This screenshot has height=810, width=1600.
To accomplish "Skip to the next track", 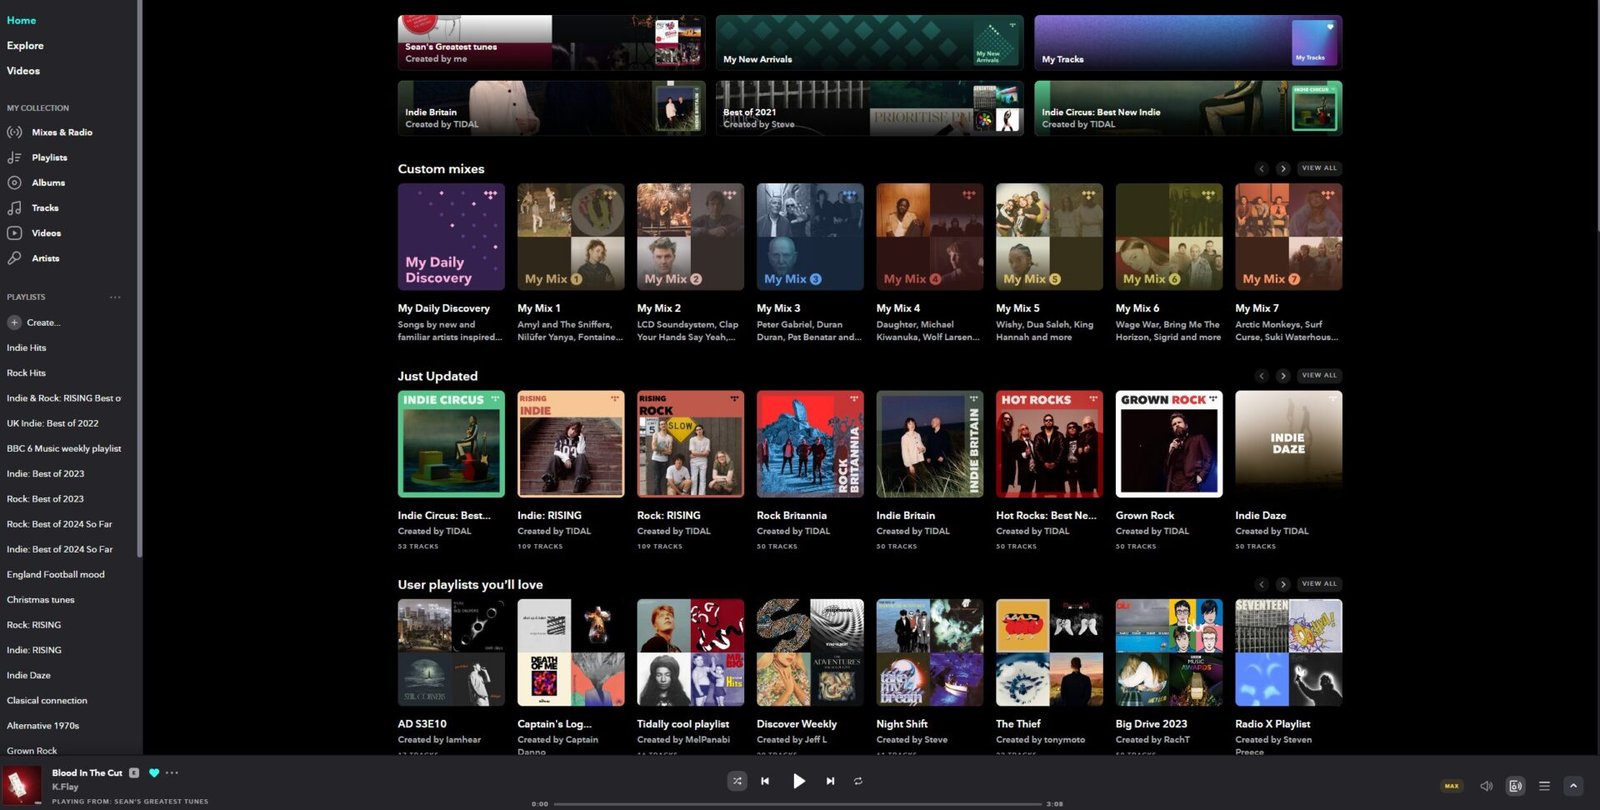I will [x=830, y=781].
